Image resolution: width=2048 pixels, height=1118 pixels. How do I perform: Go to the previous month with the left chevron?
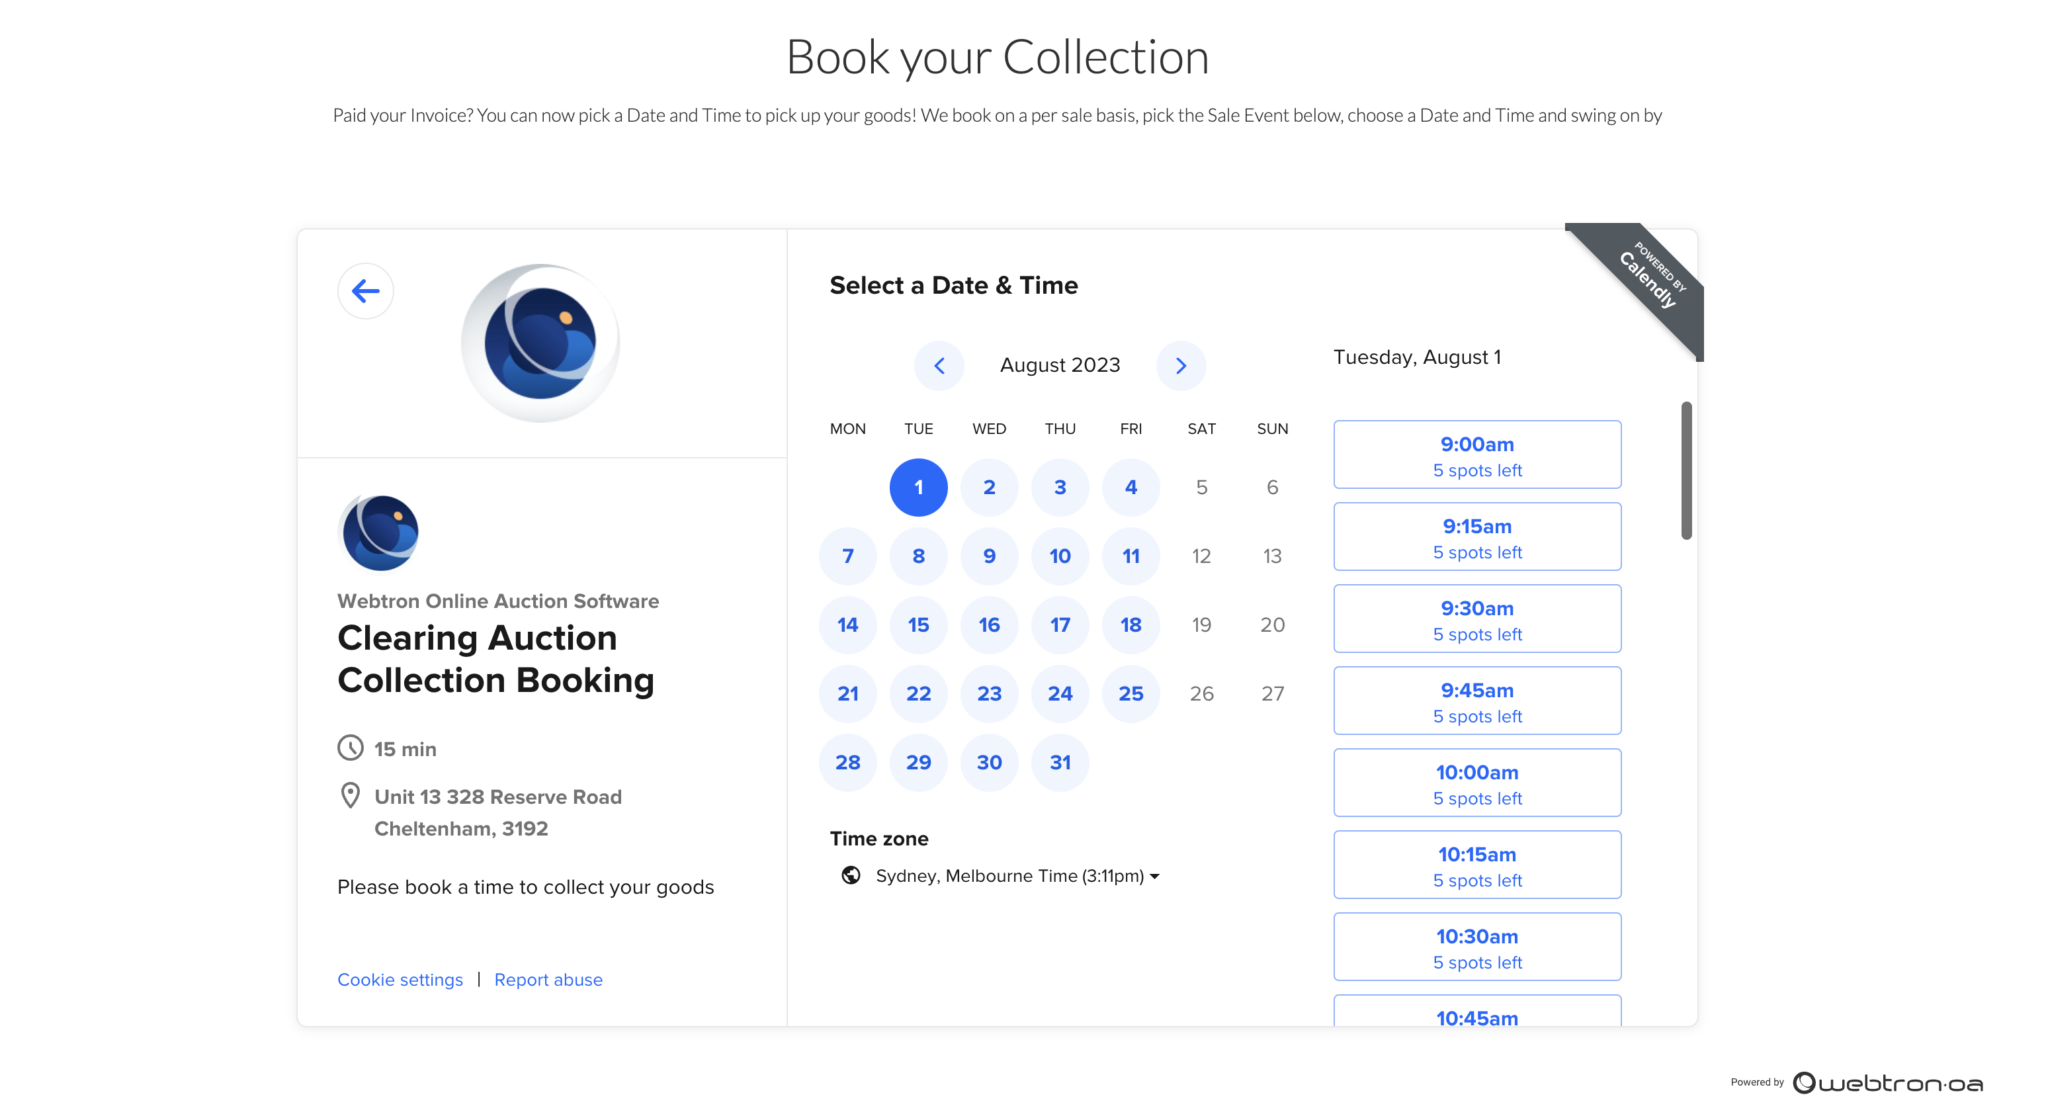click(x=939, y=365)
